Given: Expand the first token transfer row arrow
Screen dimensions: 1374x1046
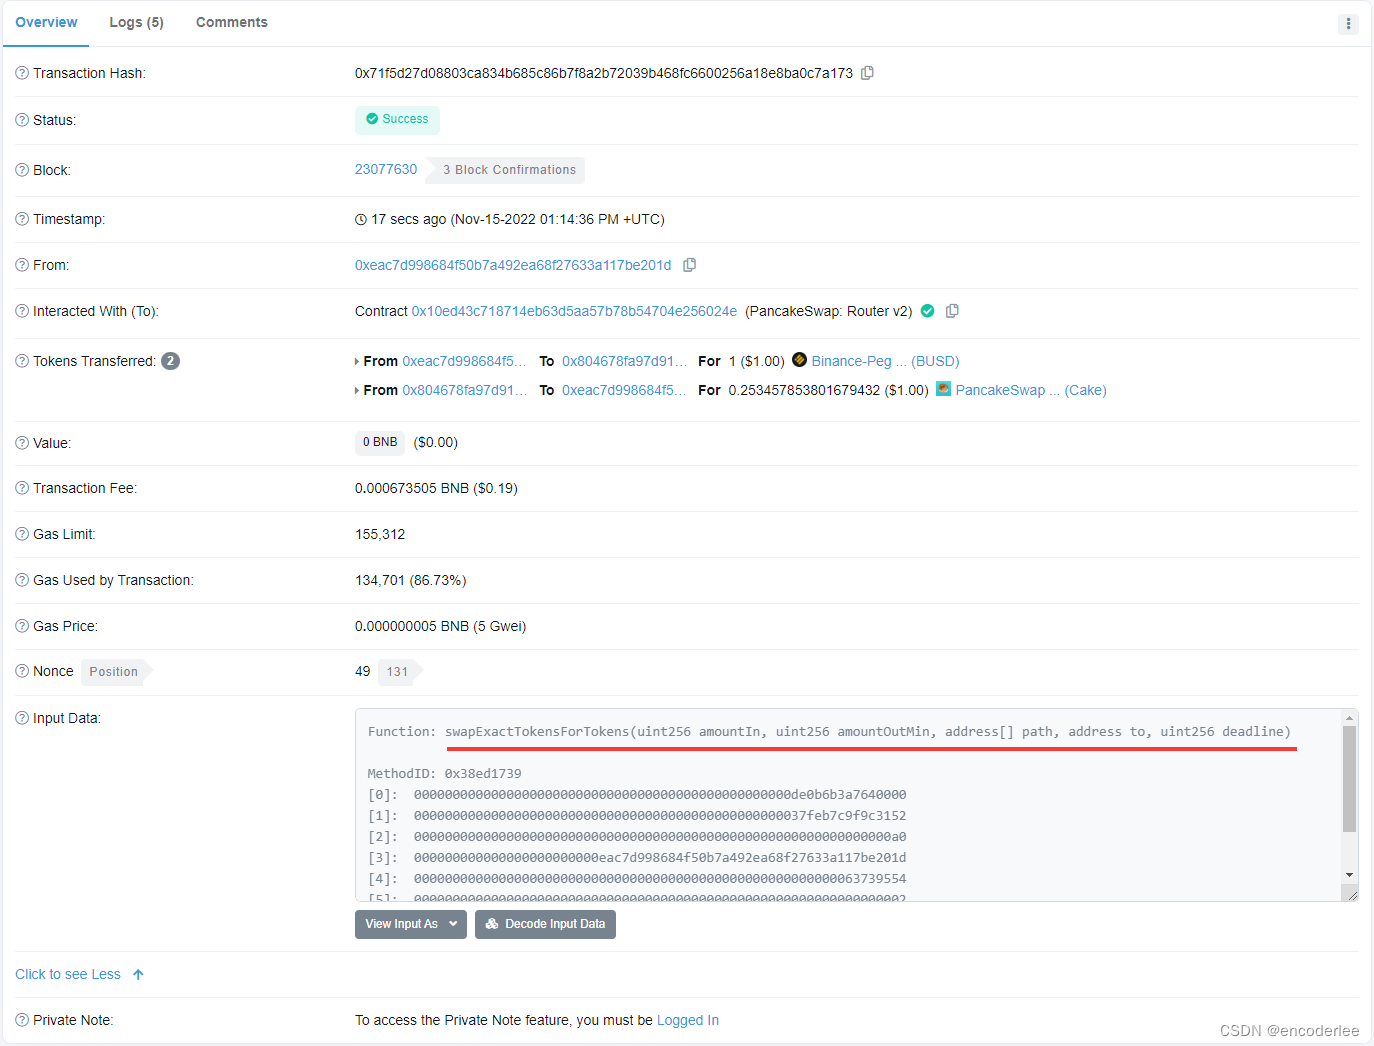Looking at the screenshot, I should pyautogui.click(x=357, y=362).
